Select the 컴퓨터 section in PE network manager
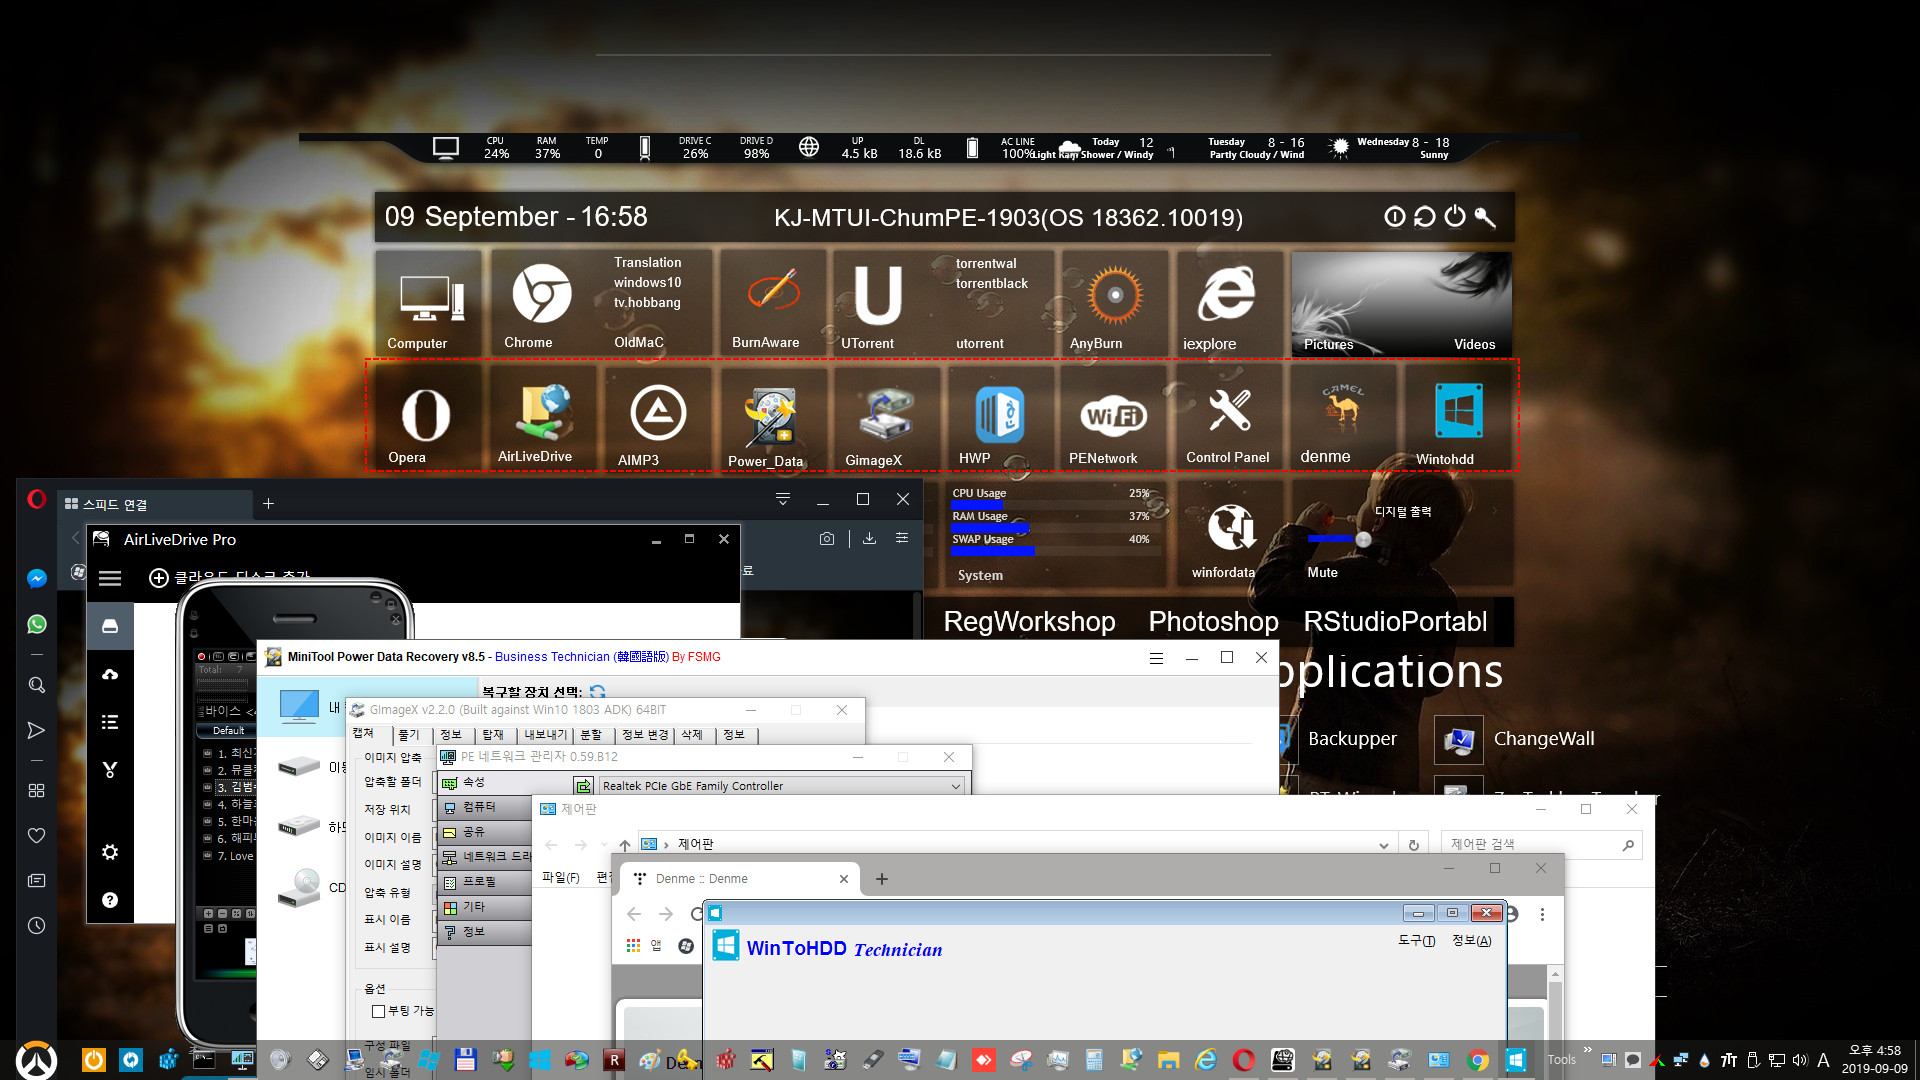Image resolution: width=1920 pixels, height=1080 pixels. click(x=484, y=807)
